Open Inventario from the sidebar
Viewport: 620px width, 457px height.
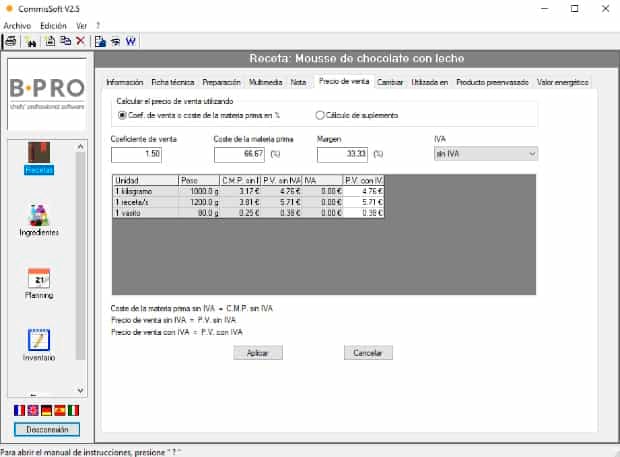pos(39,345)
